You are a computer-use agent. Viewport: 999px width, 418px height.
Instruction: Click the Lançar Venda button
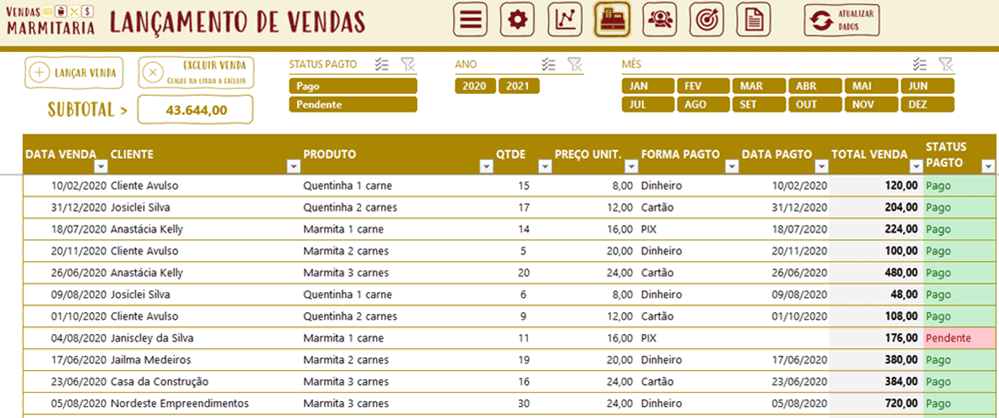click(74, 73)
